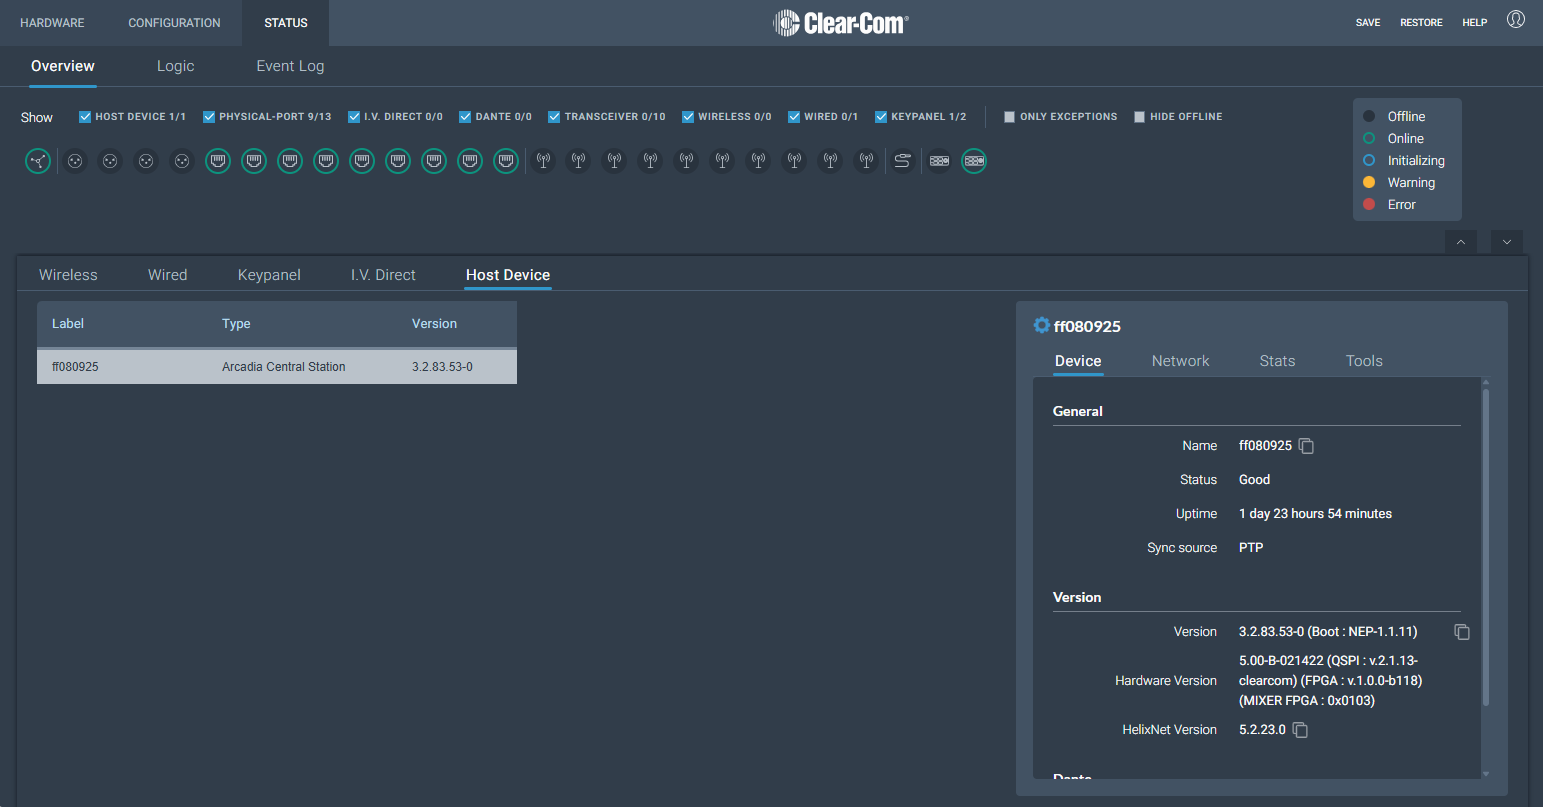Click the RESTORE button in header
Viewport: 1543px width, 807px height.
click(1421, 22)
